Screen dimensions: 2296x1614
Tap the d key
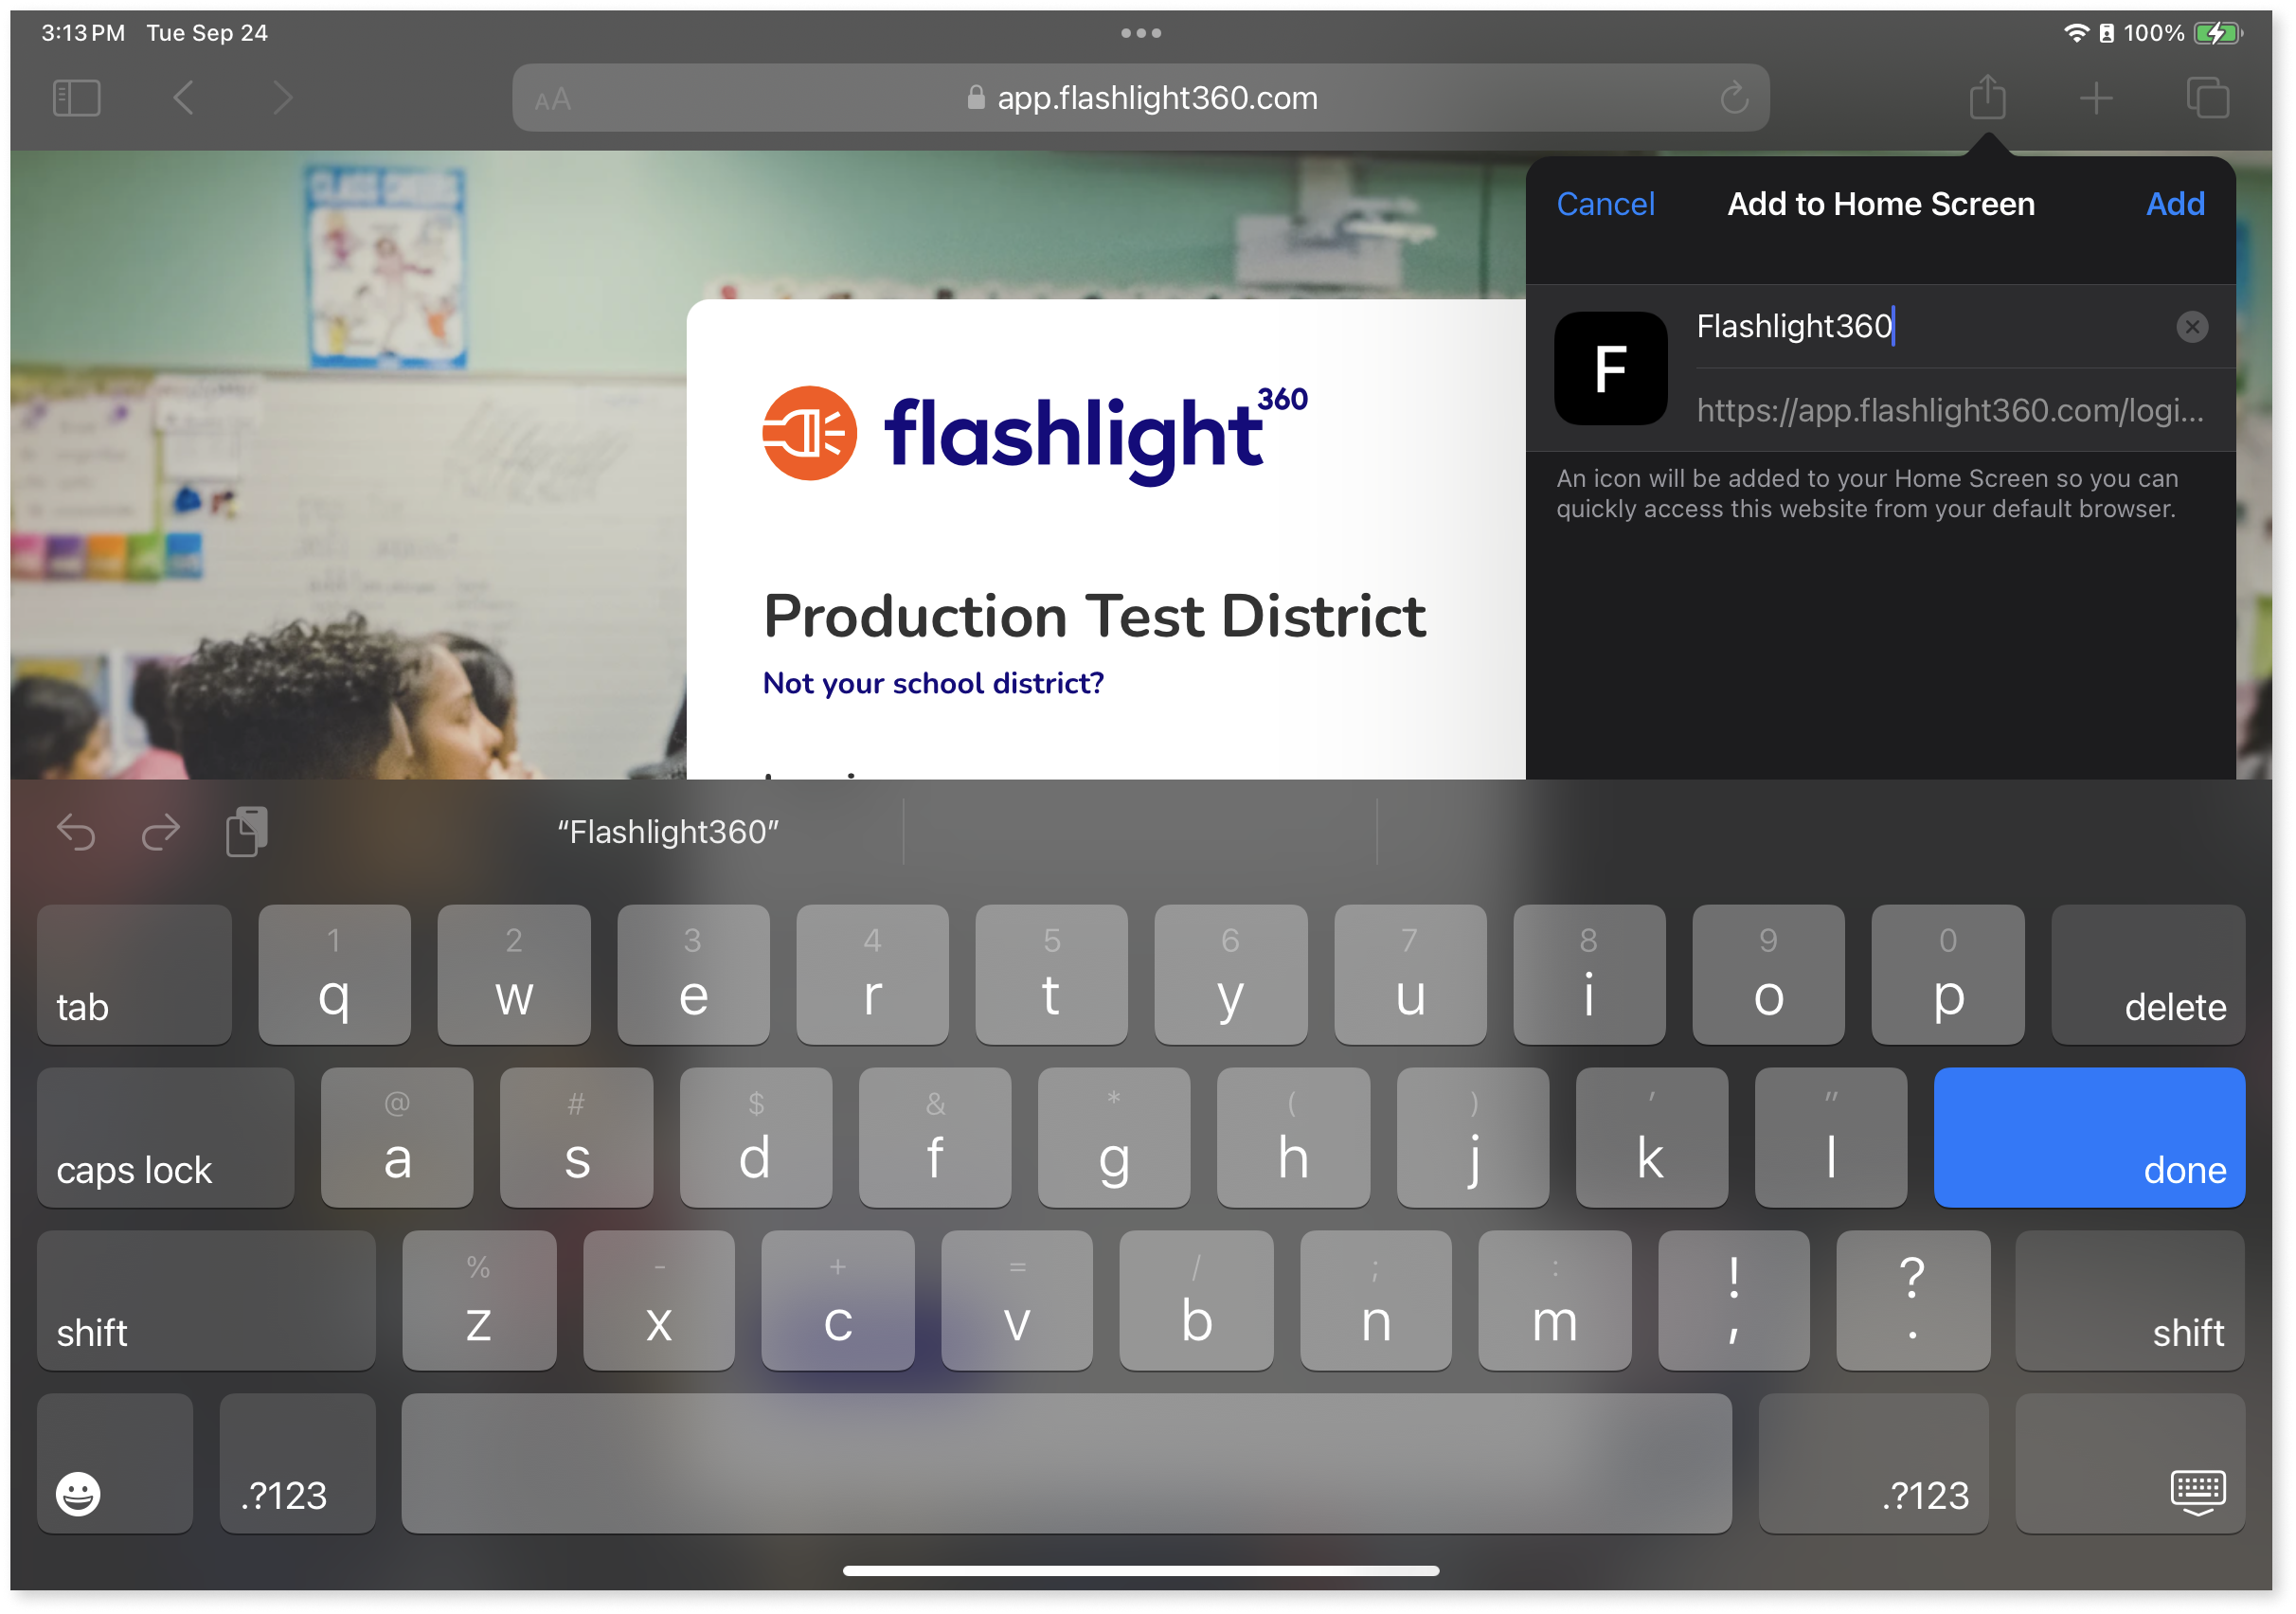[x=756, y=1138]
